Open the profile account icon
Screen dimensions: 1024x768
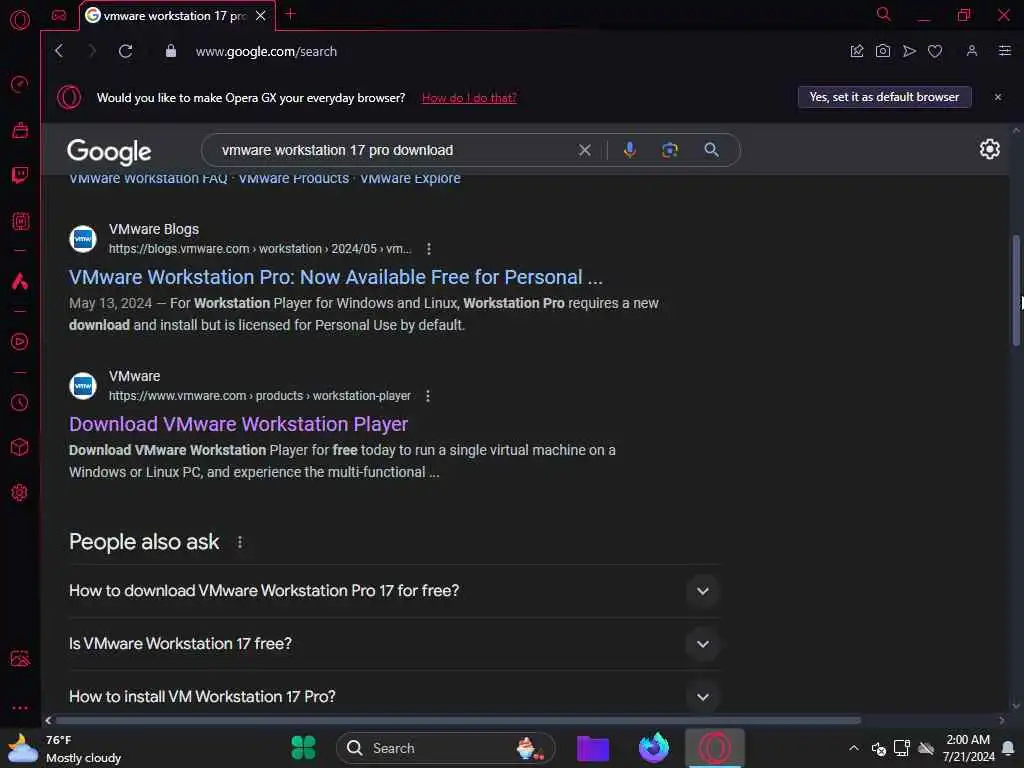coord(972,51)
